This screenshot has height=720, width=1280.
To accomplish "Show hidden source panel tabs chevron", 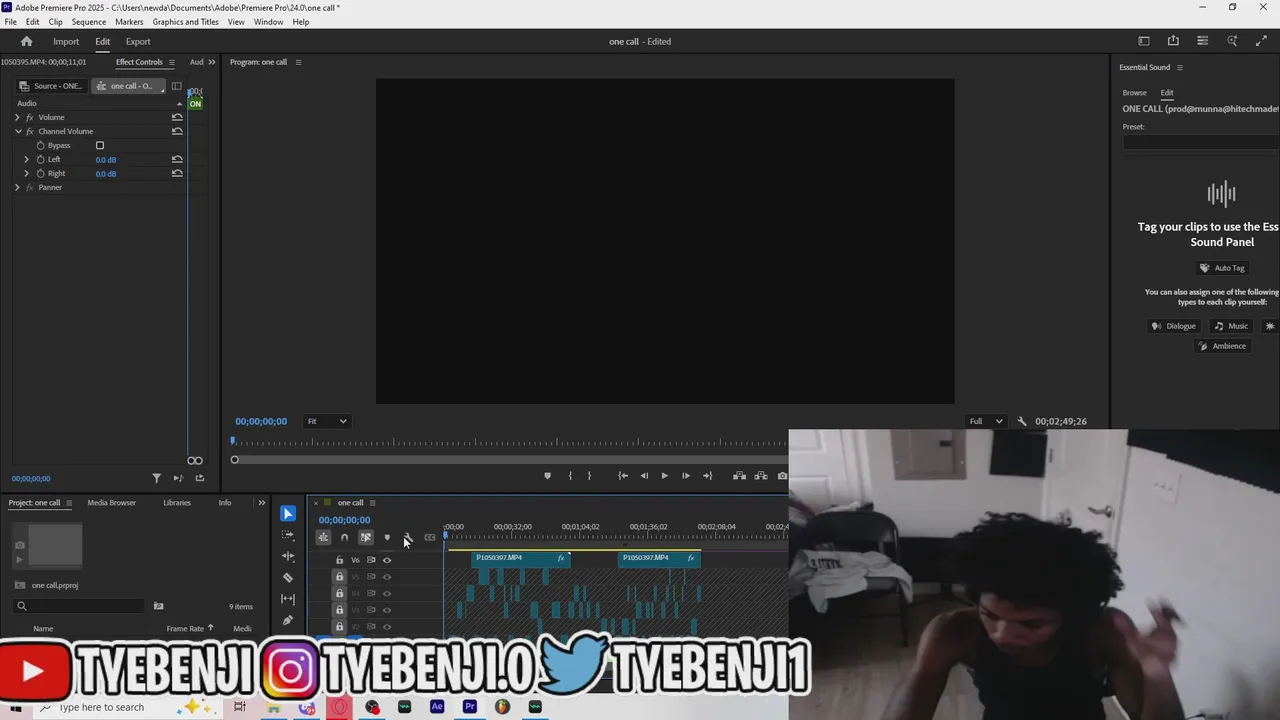I will pos(211,62).
